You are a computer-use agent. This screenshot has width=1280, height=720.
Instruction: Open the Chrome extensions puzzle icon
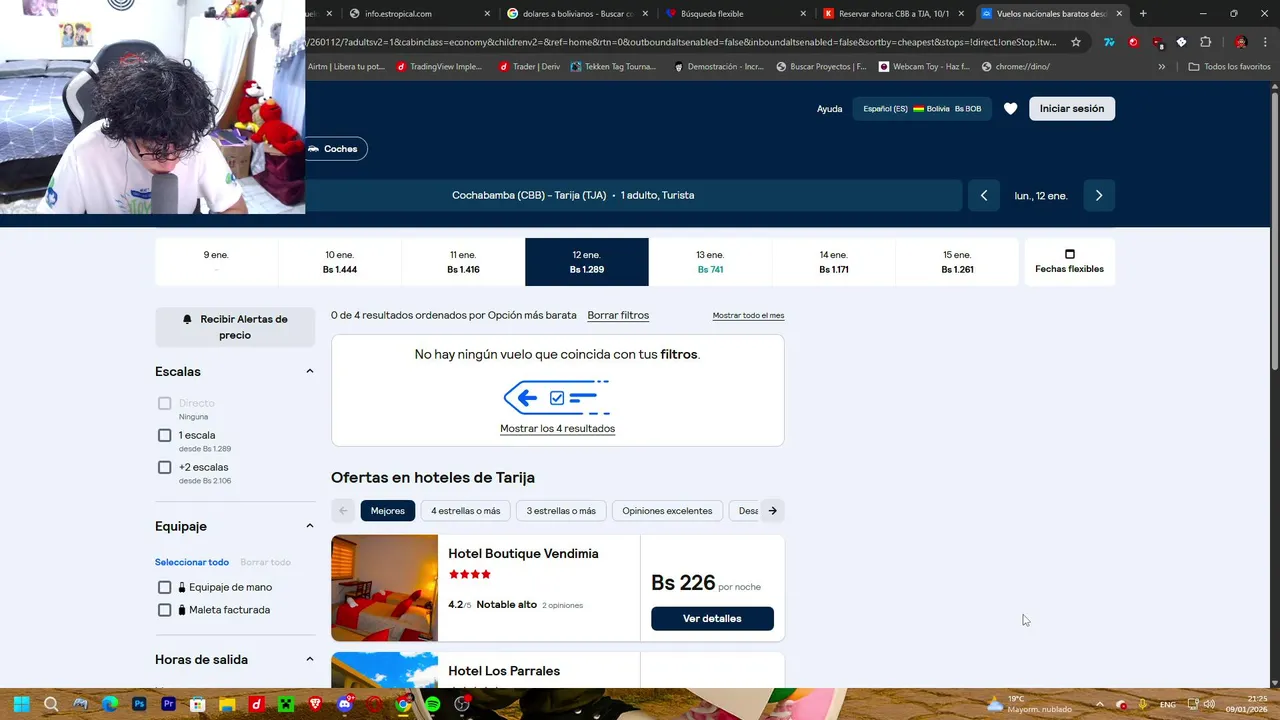tap(1205, 42)
